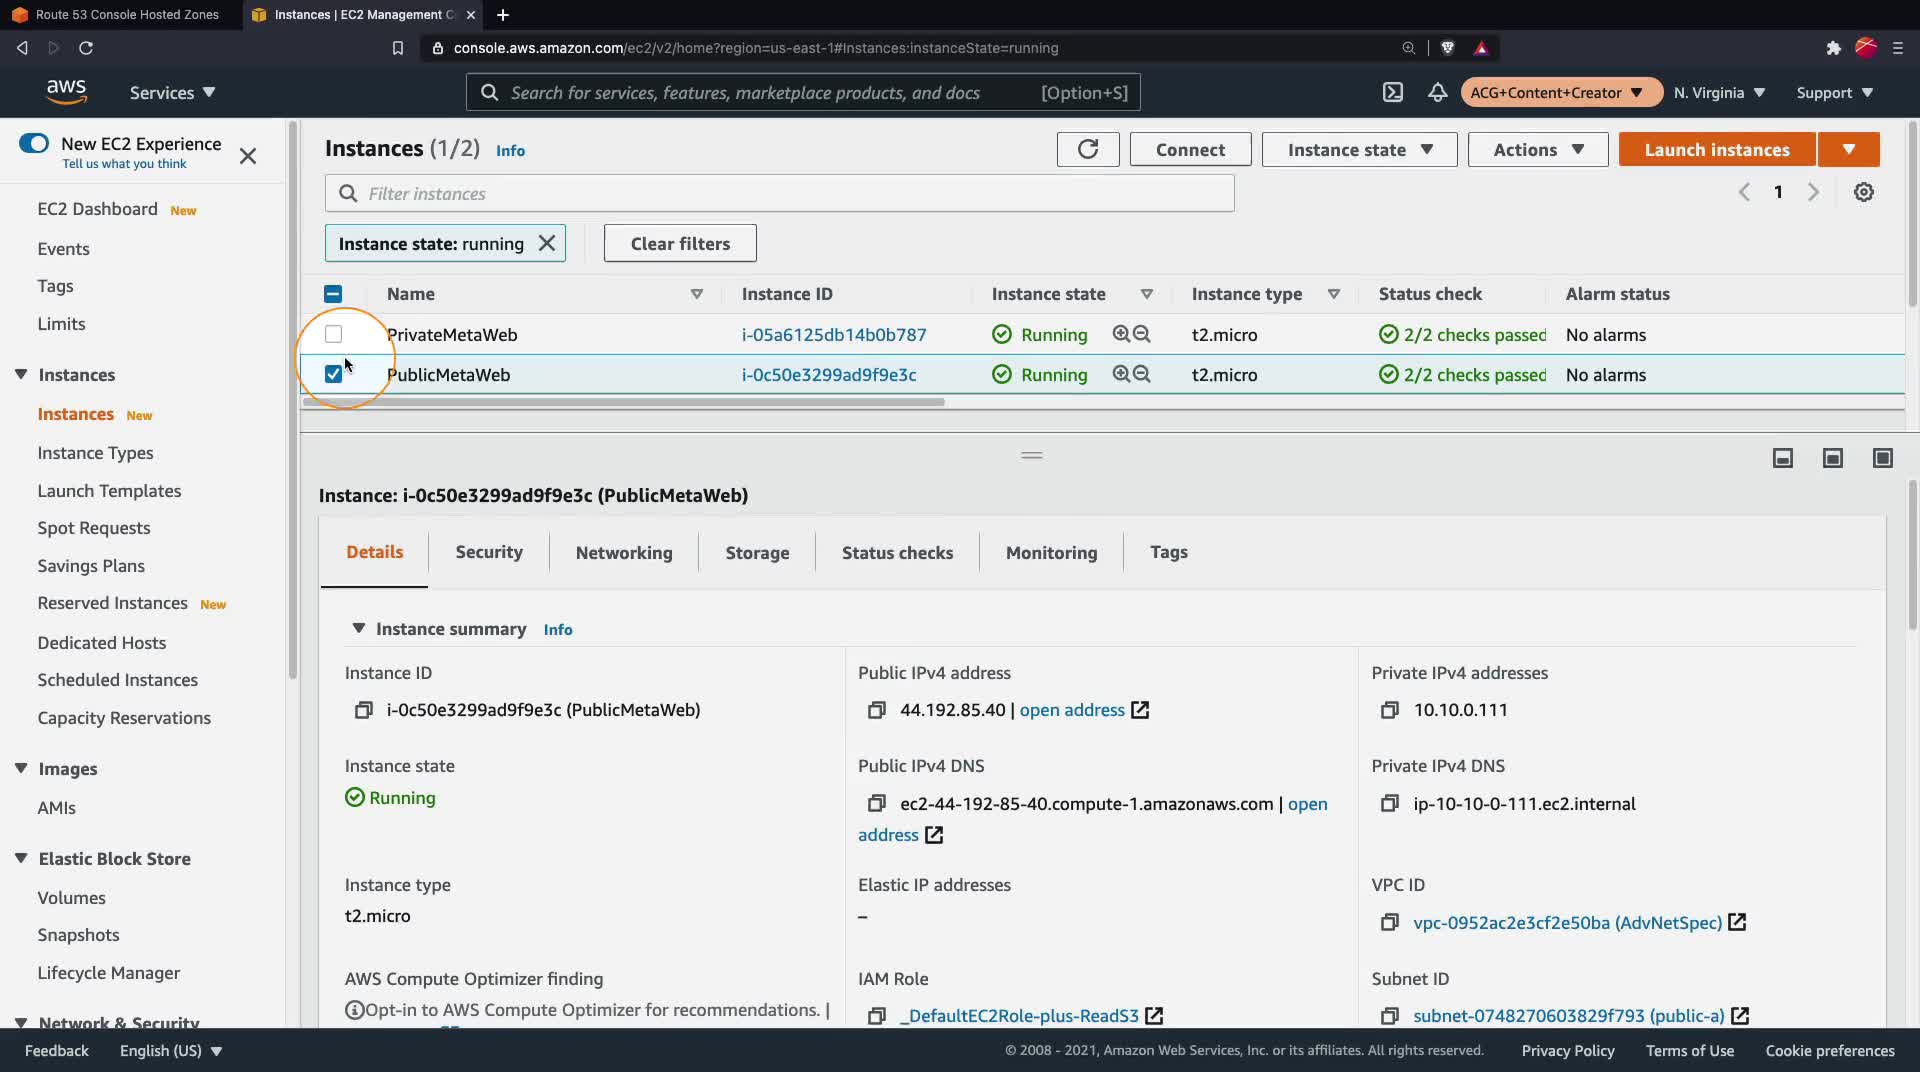The image size is (1920, 1072).
Task: Open the Security tab
Action: tap(489, 552)
